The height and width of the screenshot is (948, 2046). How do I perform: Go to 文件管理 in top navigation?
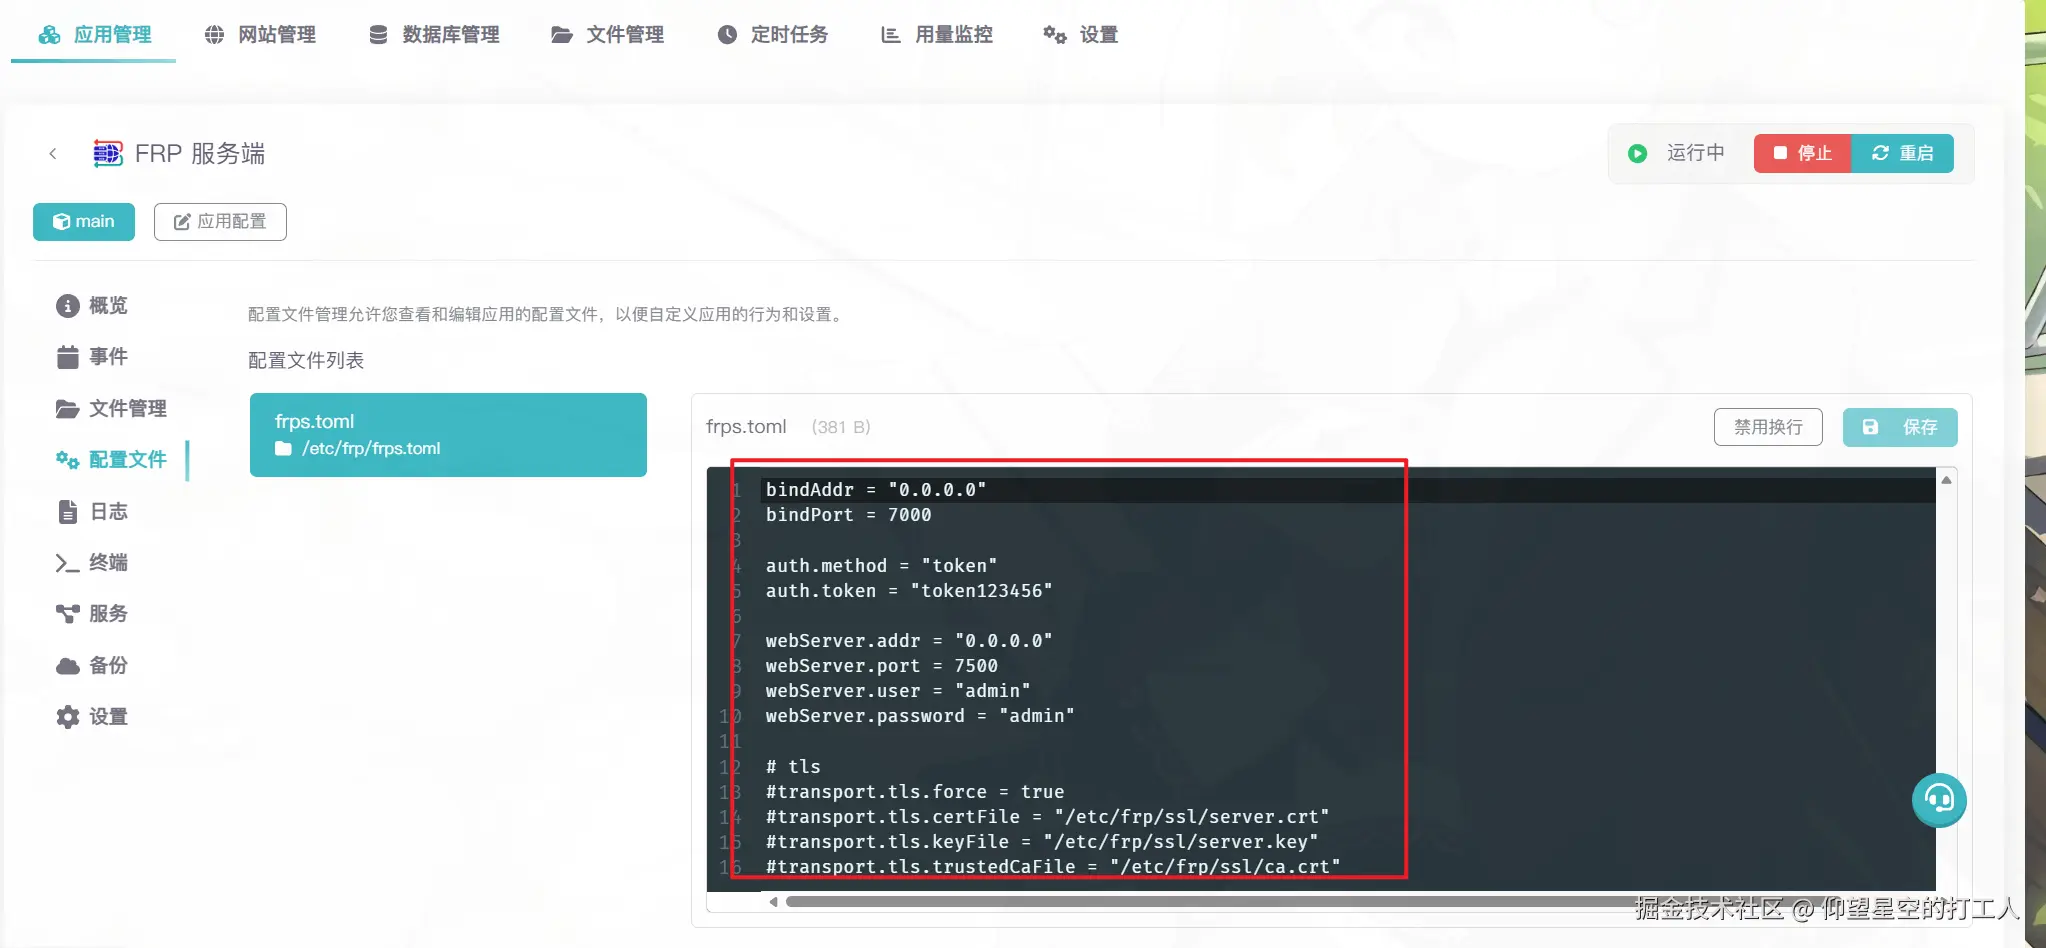point(607,35)
